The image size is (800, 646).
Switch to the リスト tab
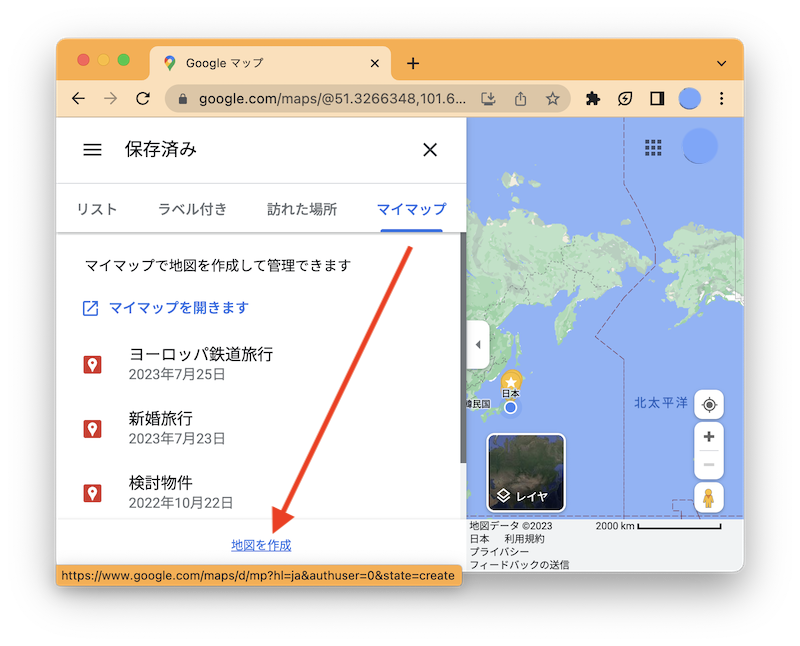pos(97,209)
